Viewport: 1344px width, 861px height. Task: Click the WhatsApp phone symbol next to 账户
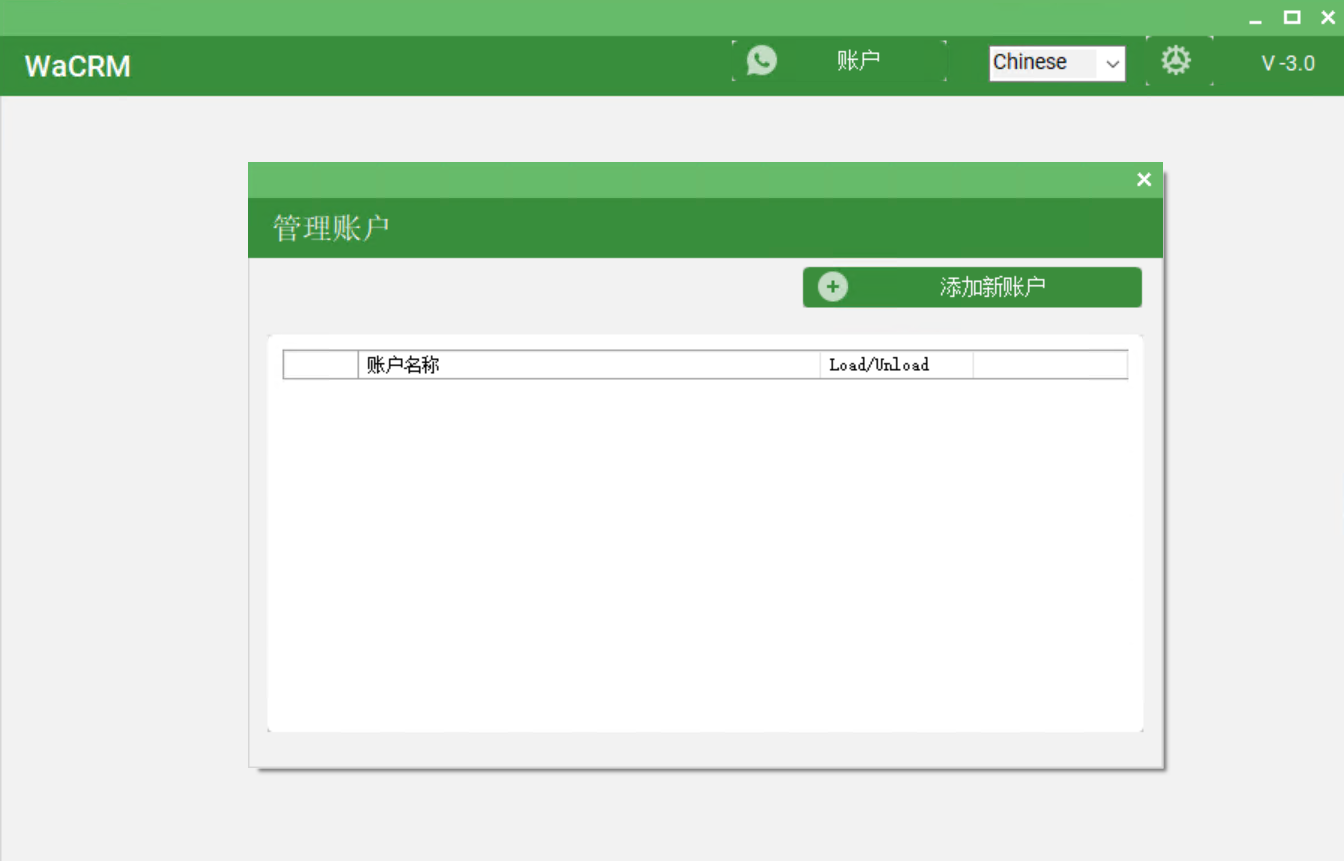click(760, 61)
